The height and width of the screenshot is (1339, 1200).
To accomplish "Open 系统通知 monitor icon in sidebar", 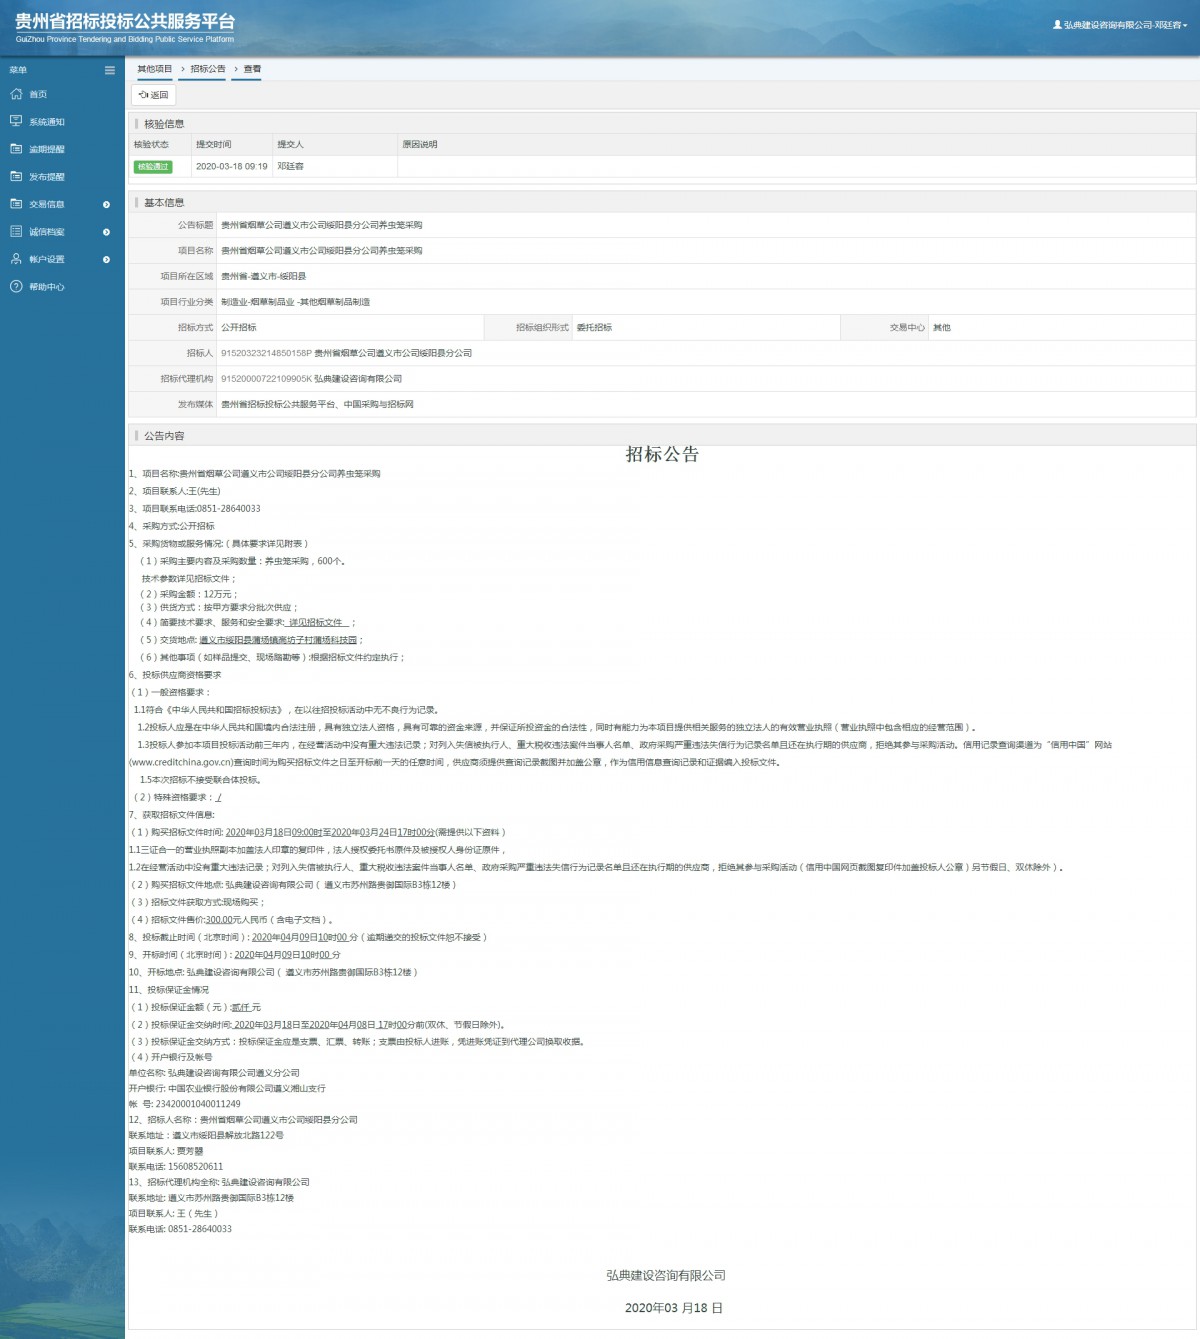I will (x=16, y=121).
